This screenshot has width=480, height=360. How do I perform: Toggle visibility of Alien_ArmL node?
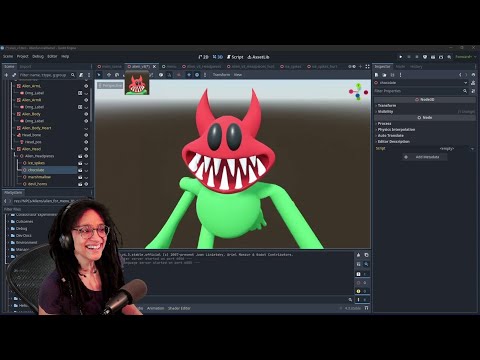point(86,86)
